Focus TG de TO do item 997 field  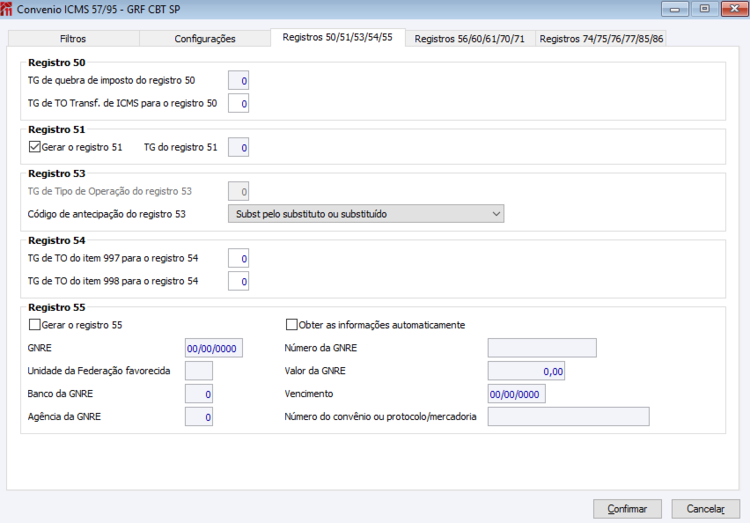pyautogui.click(x=238, y=258)
